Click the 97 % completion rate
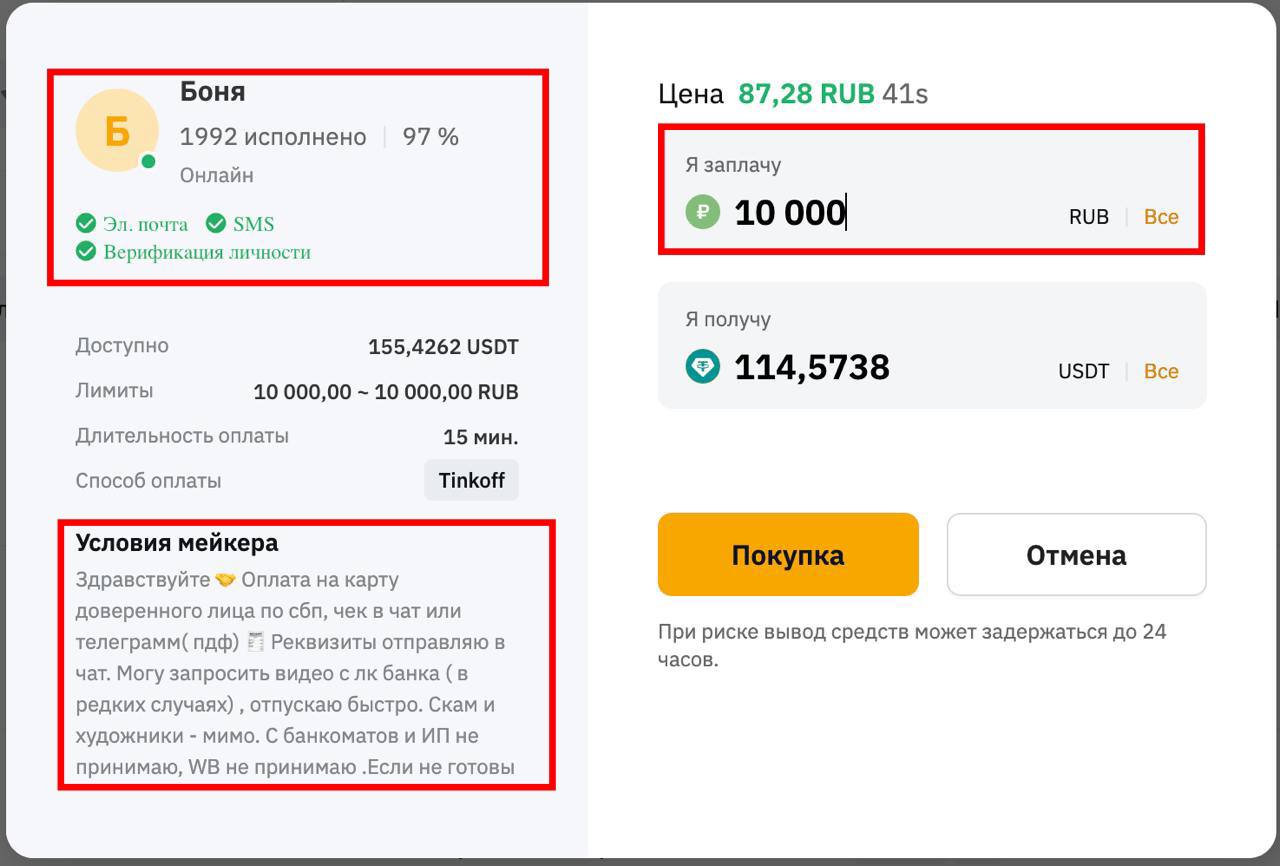The height and width of the screenshot is (866, 1280). click(x=430, y=137)
